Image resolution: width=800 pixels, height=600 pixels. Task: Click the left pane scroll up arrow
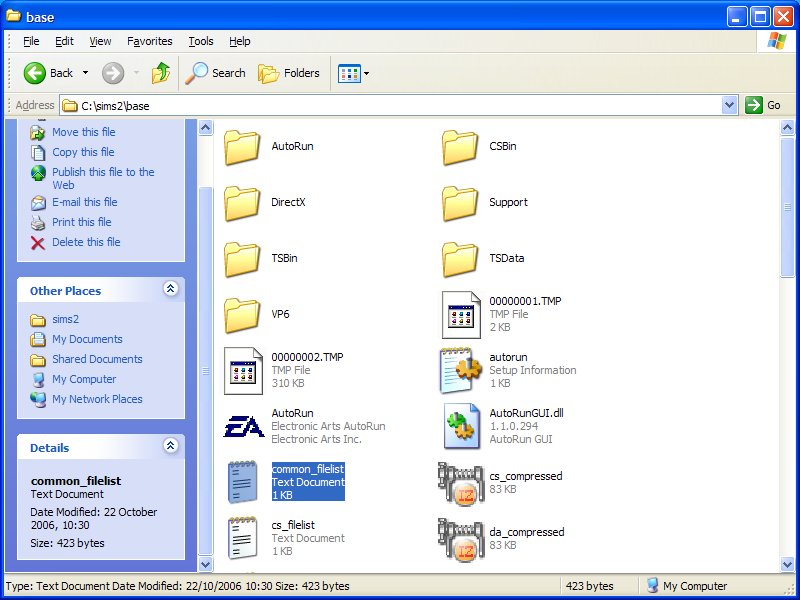(x=205, y=127)
